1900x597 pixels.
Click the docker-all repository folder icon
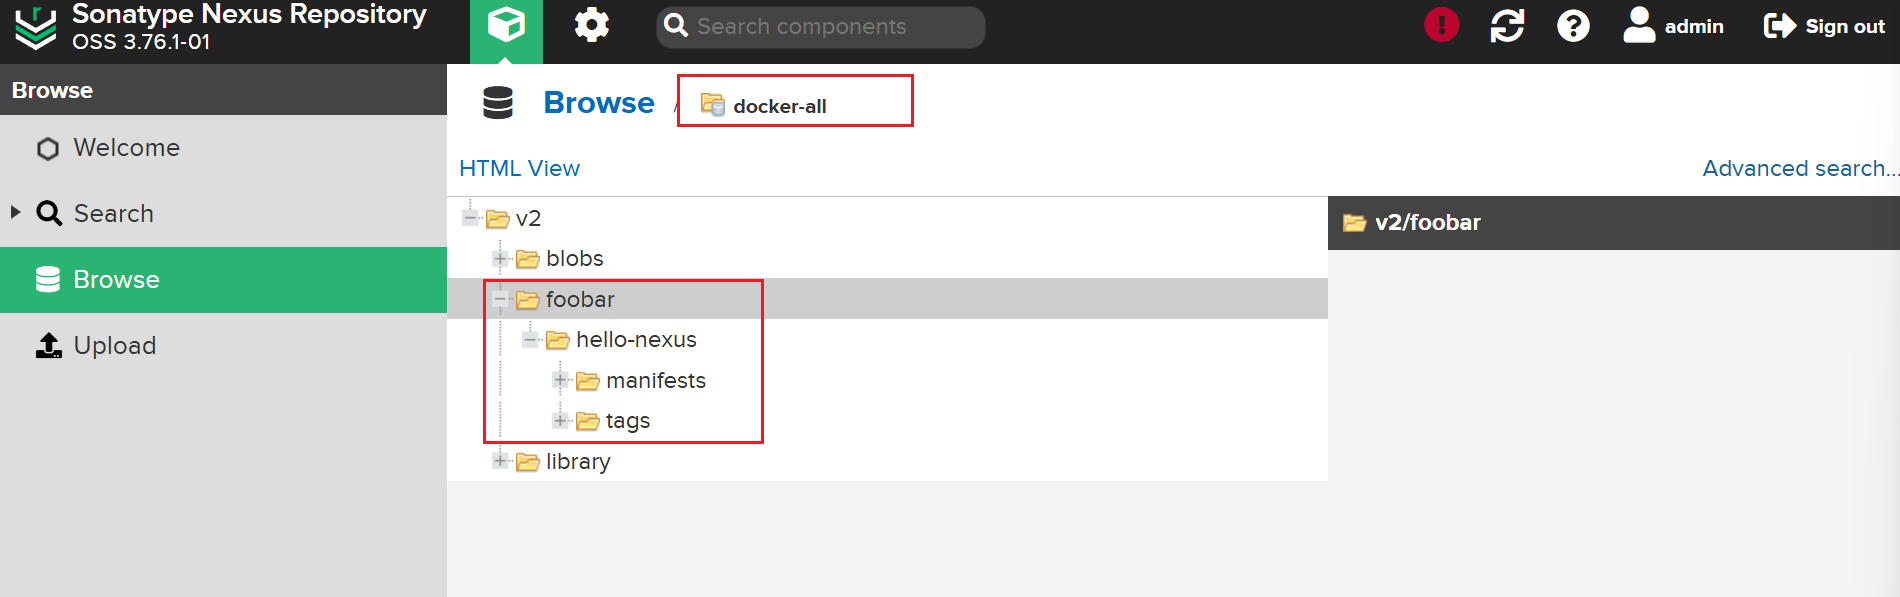(x=712, y=104)
